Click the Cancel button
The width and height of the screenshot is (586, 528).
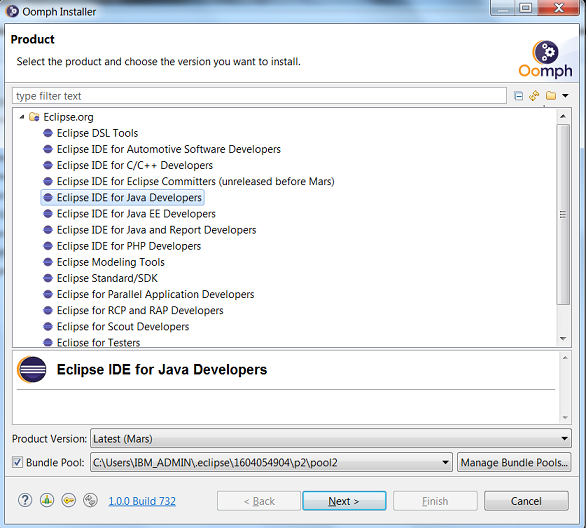click(x=526, y=501)
